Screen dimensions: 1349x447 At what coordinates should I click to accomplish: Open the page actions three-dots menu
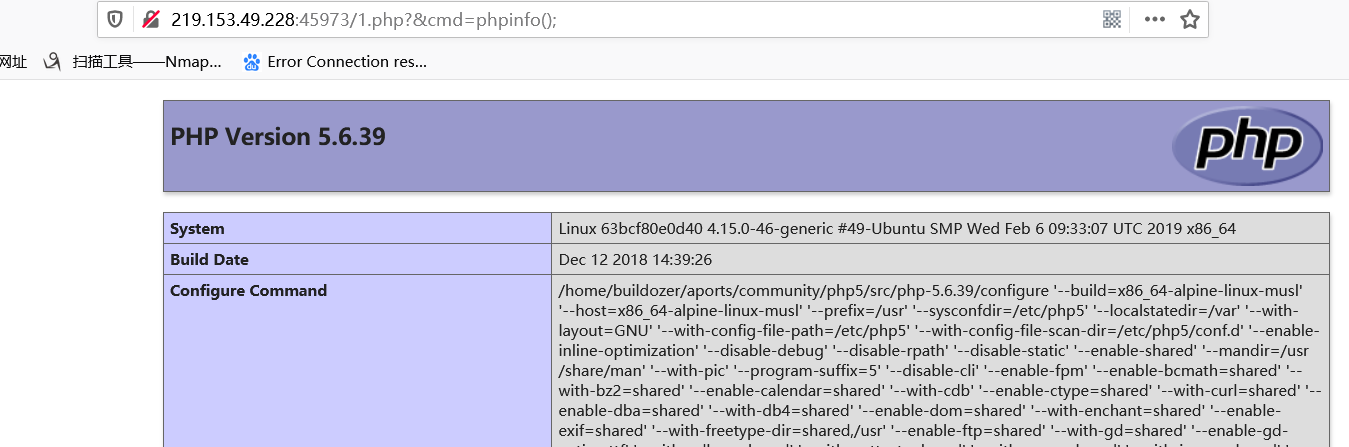coord(1154,19)
